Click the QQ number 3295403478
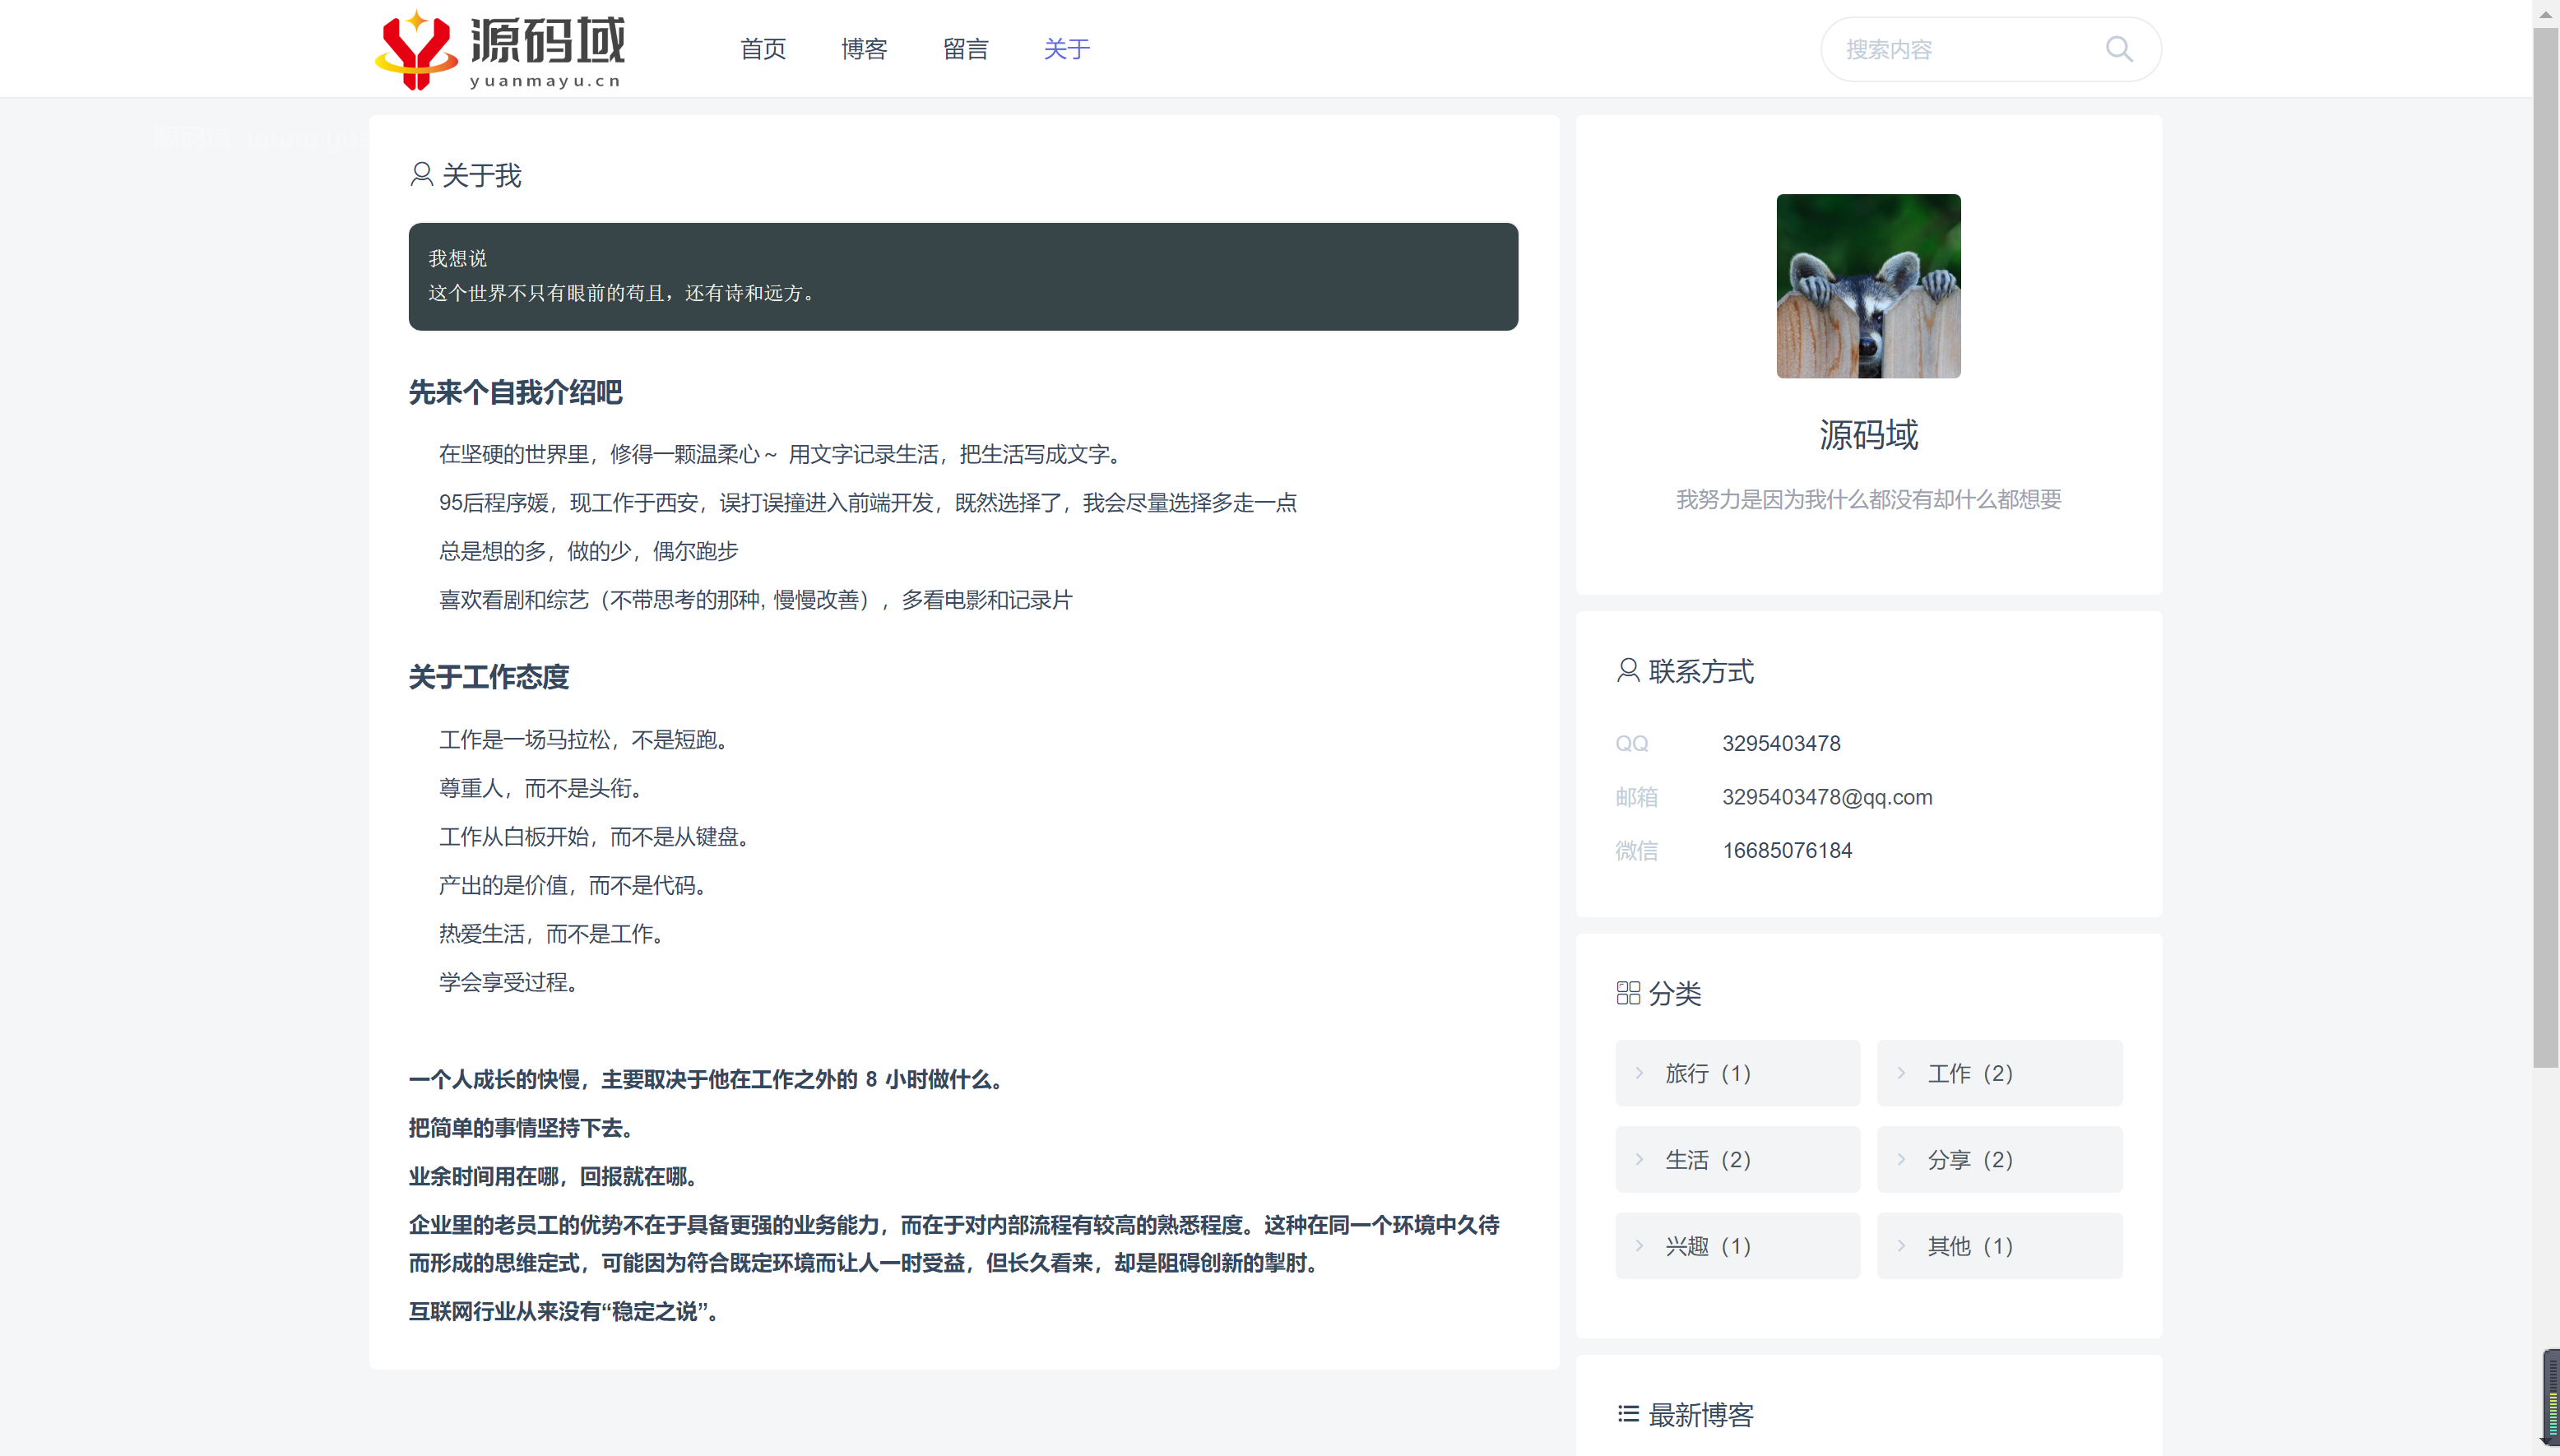 (1781, 743)
